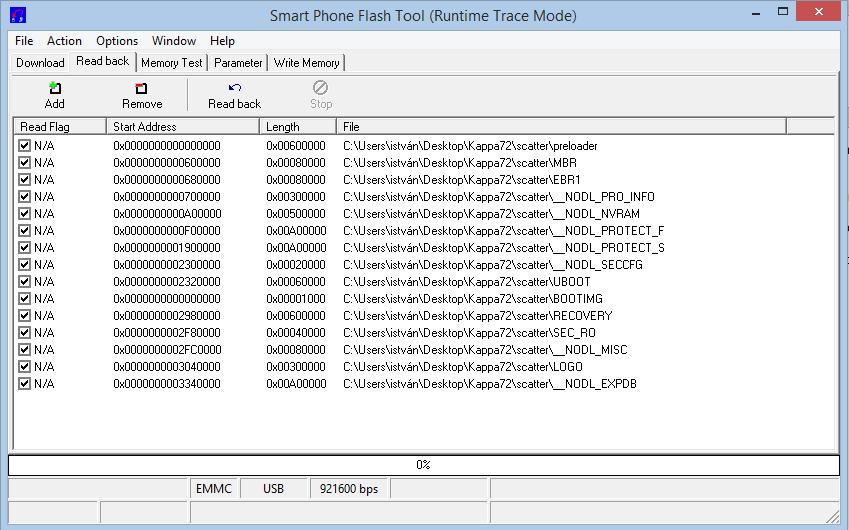Switch to the Download tab
Screen dimensions: 849x530
click(x=40, y=63)
